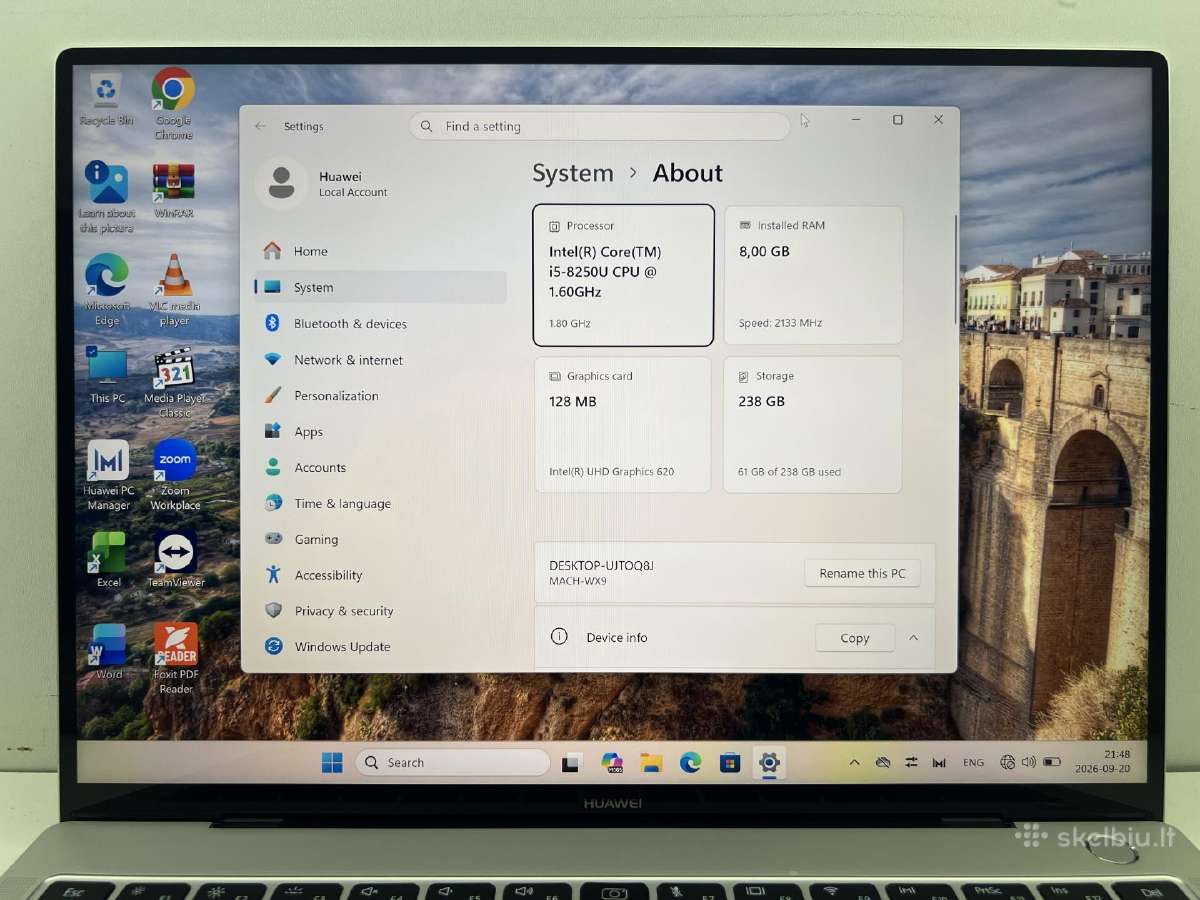
Task: Open File Explorer from the taskbar
Action: click(651, 763)
